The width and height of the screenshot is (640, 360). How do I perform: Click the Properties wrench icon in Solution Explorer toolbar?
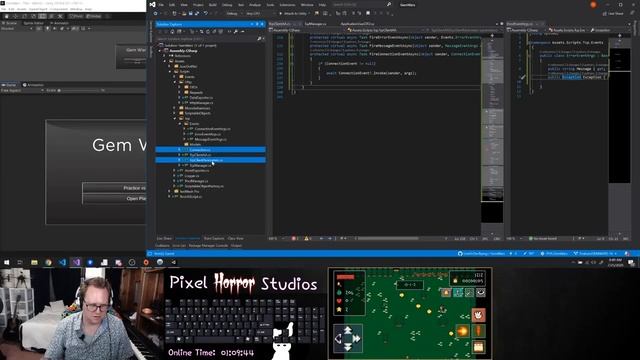pos(236,31)
